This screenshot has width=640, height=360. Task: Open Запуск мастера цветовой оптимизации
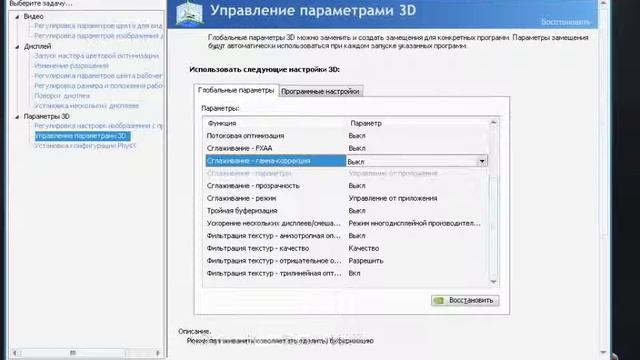(x=96, y=56)
